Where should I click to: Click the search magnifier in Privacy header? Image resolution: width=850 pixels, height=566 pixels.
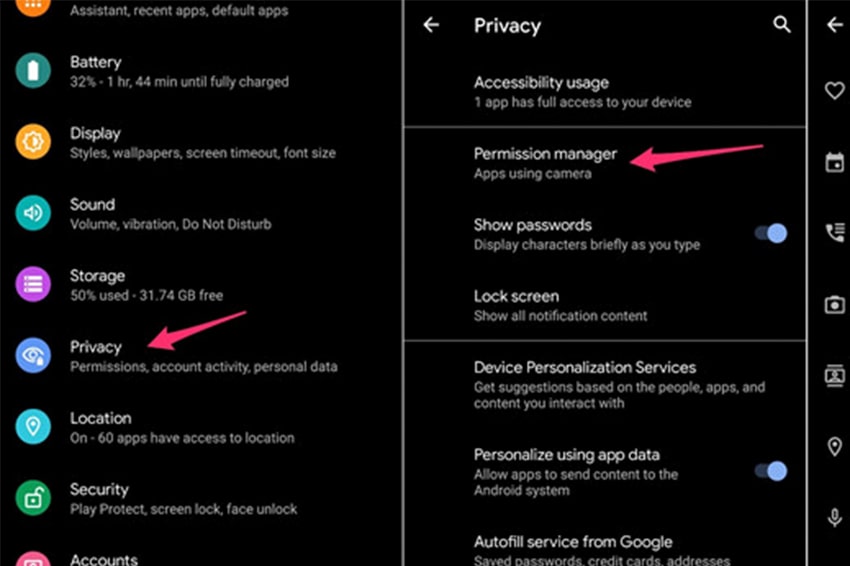pos(781,24)
